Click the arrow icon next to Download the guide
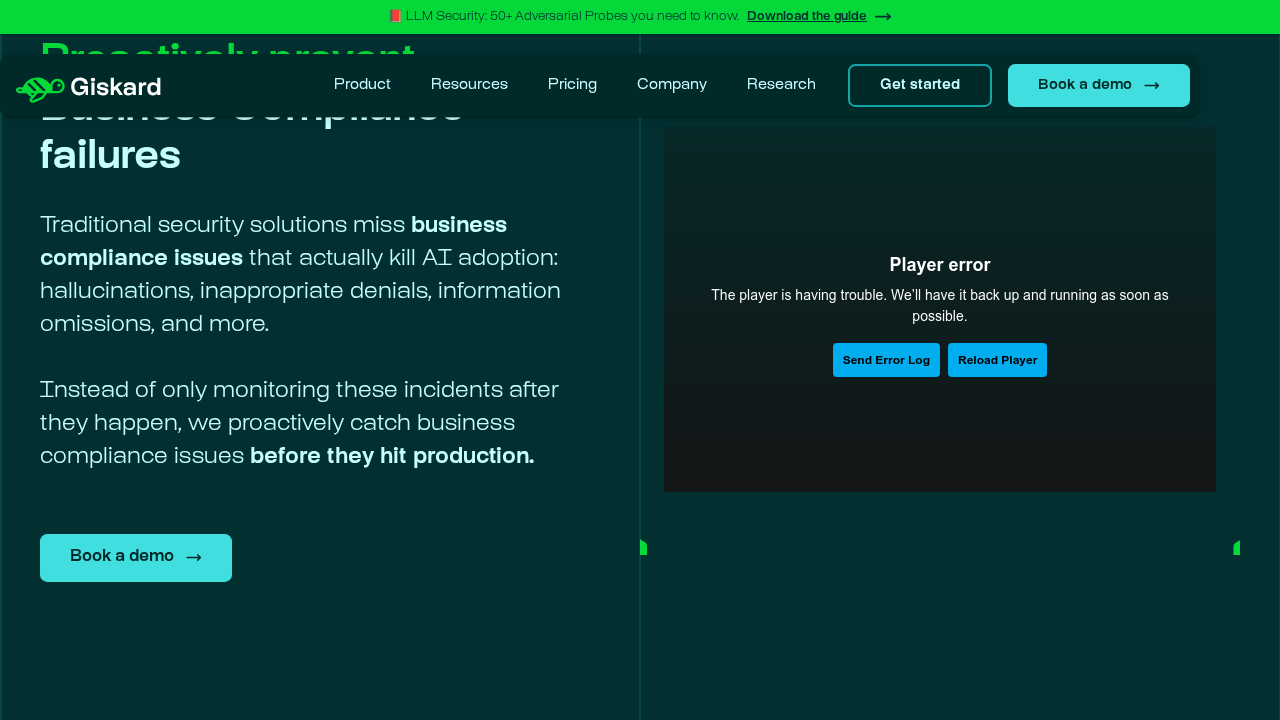Viewport: 1280px width, 720px height. [x=881, y=16]
